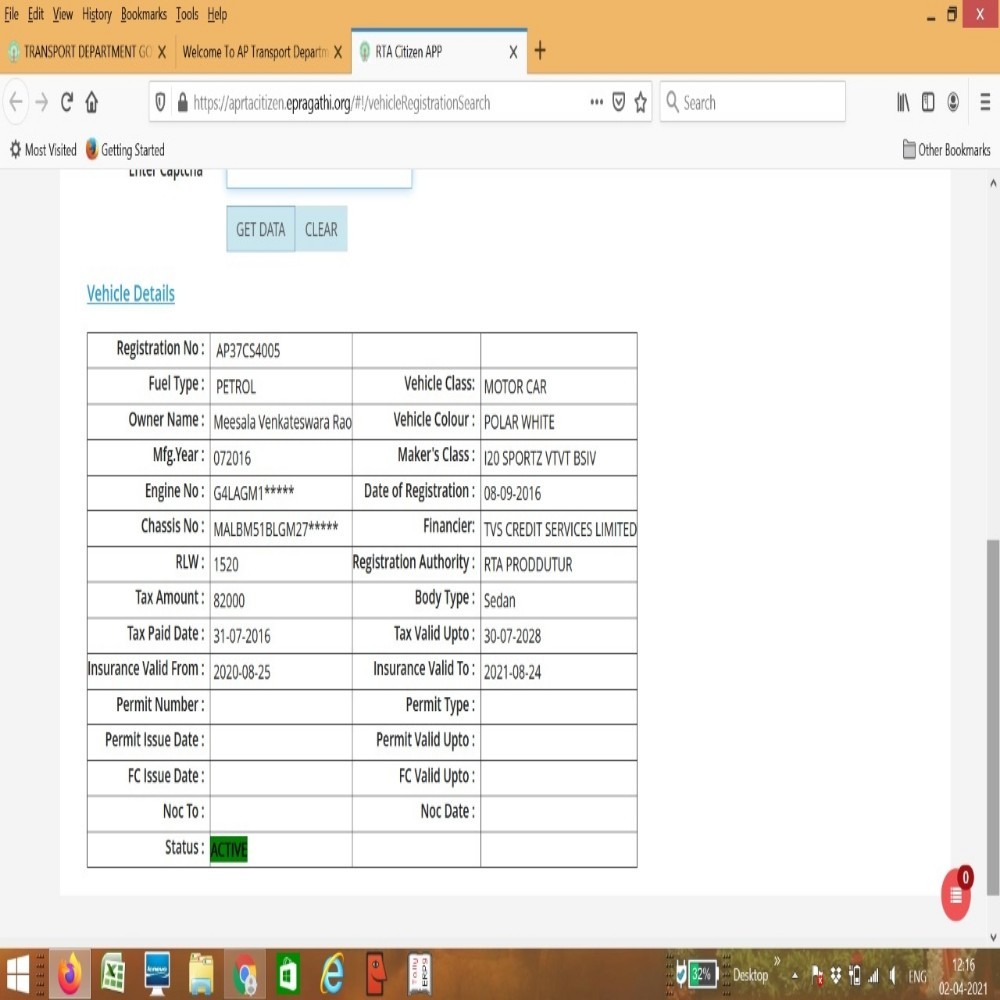Open the Vehicle Details link
The width and height of the screenshot is (1000, 1000).
click(131, 293)
